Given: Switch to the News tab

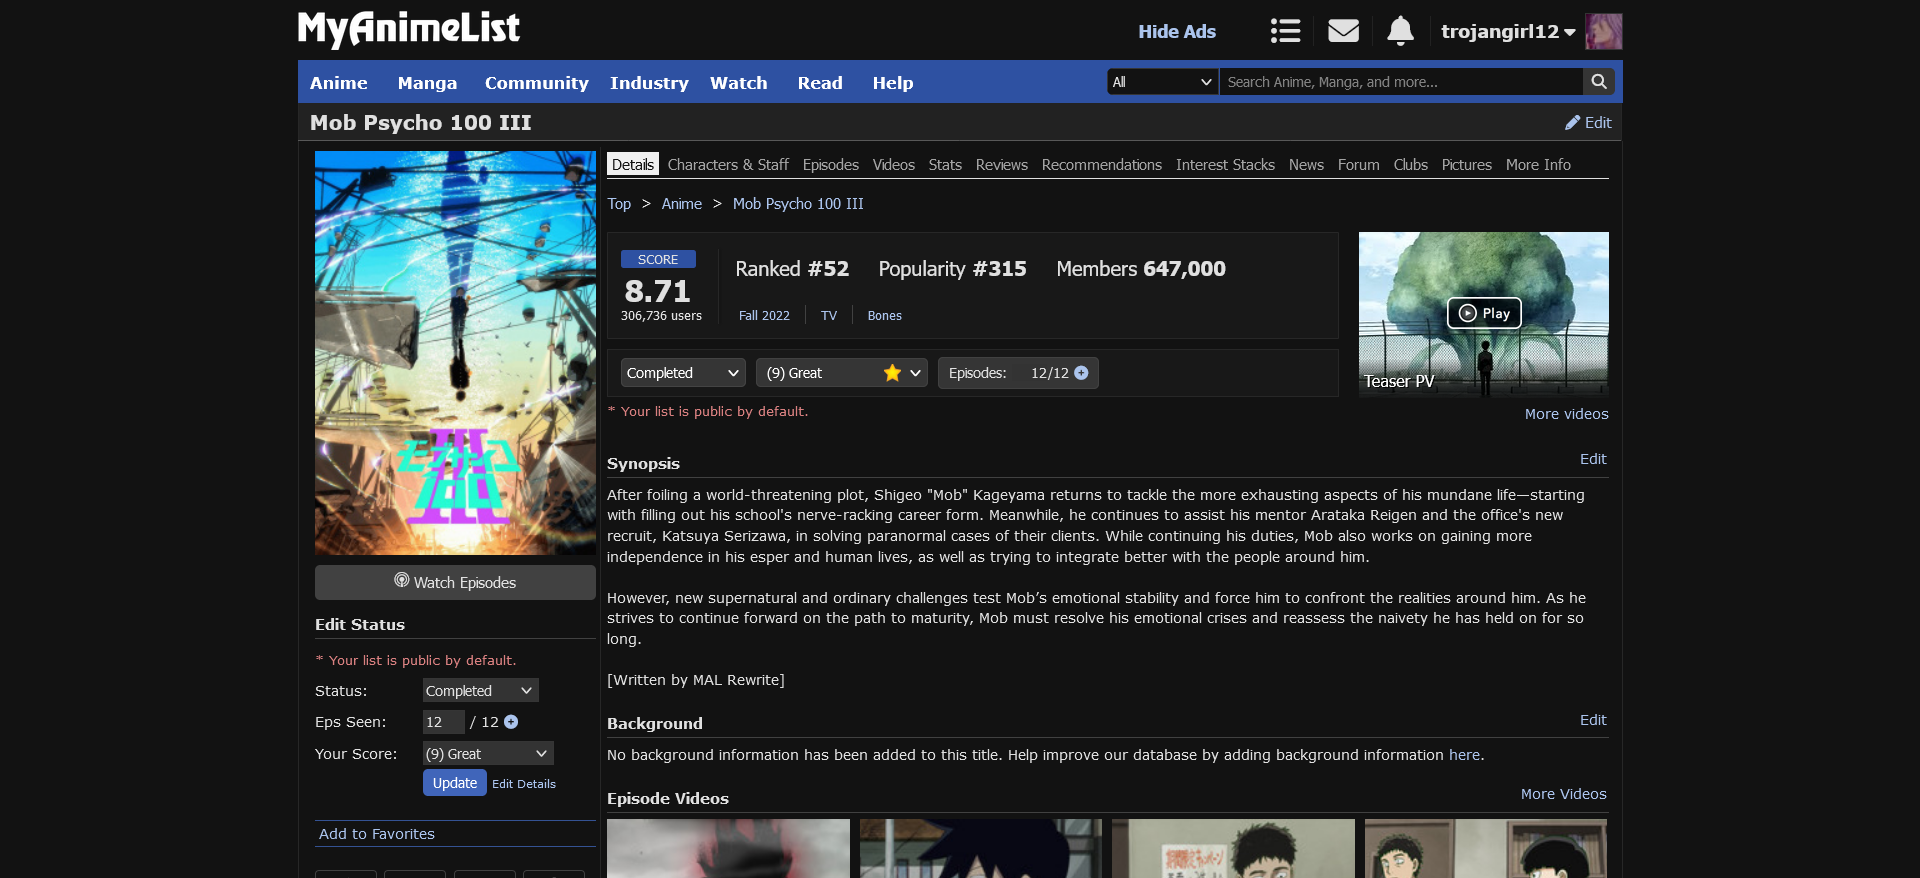Looking at the screenshot, I should [x=1306, y=164].
